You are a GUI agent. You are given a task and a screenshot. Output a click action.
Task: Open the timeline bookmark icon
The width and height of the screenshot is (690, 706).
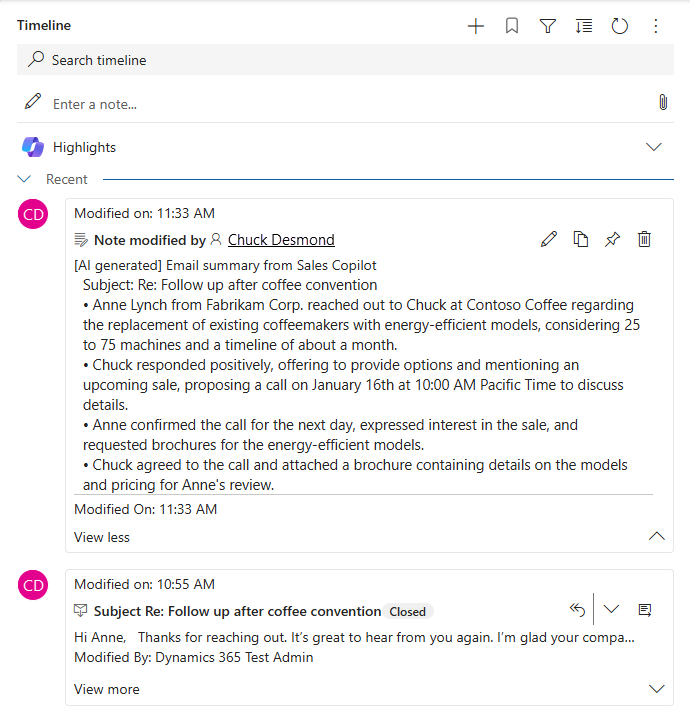point(512,26)
